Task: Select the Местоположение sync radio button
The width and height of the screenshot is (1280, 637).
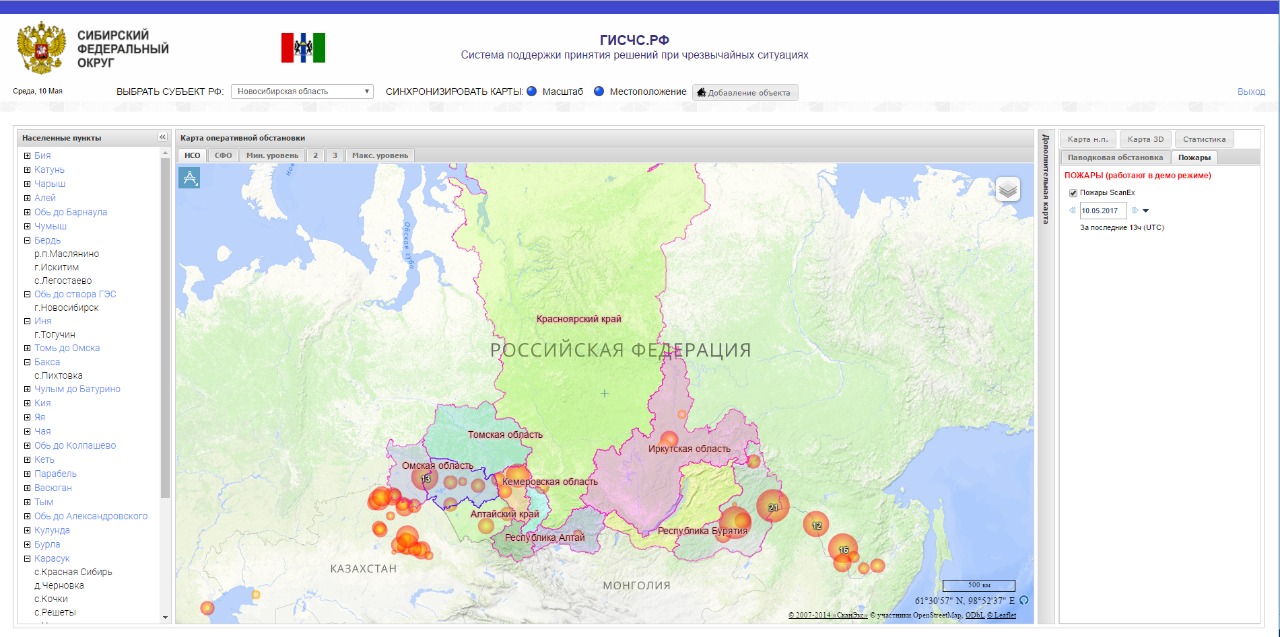Action: click(599, 91)
